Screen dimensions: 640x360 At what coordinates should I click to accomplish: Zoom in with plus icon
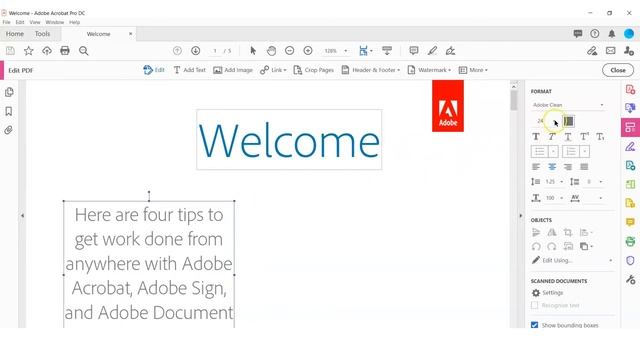coord(308,51)
